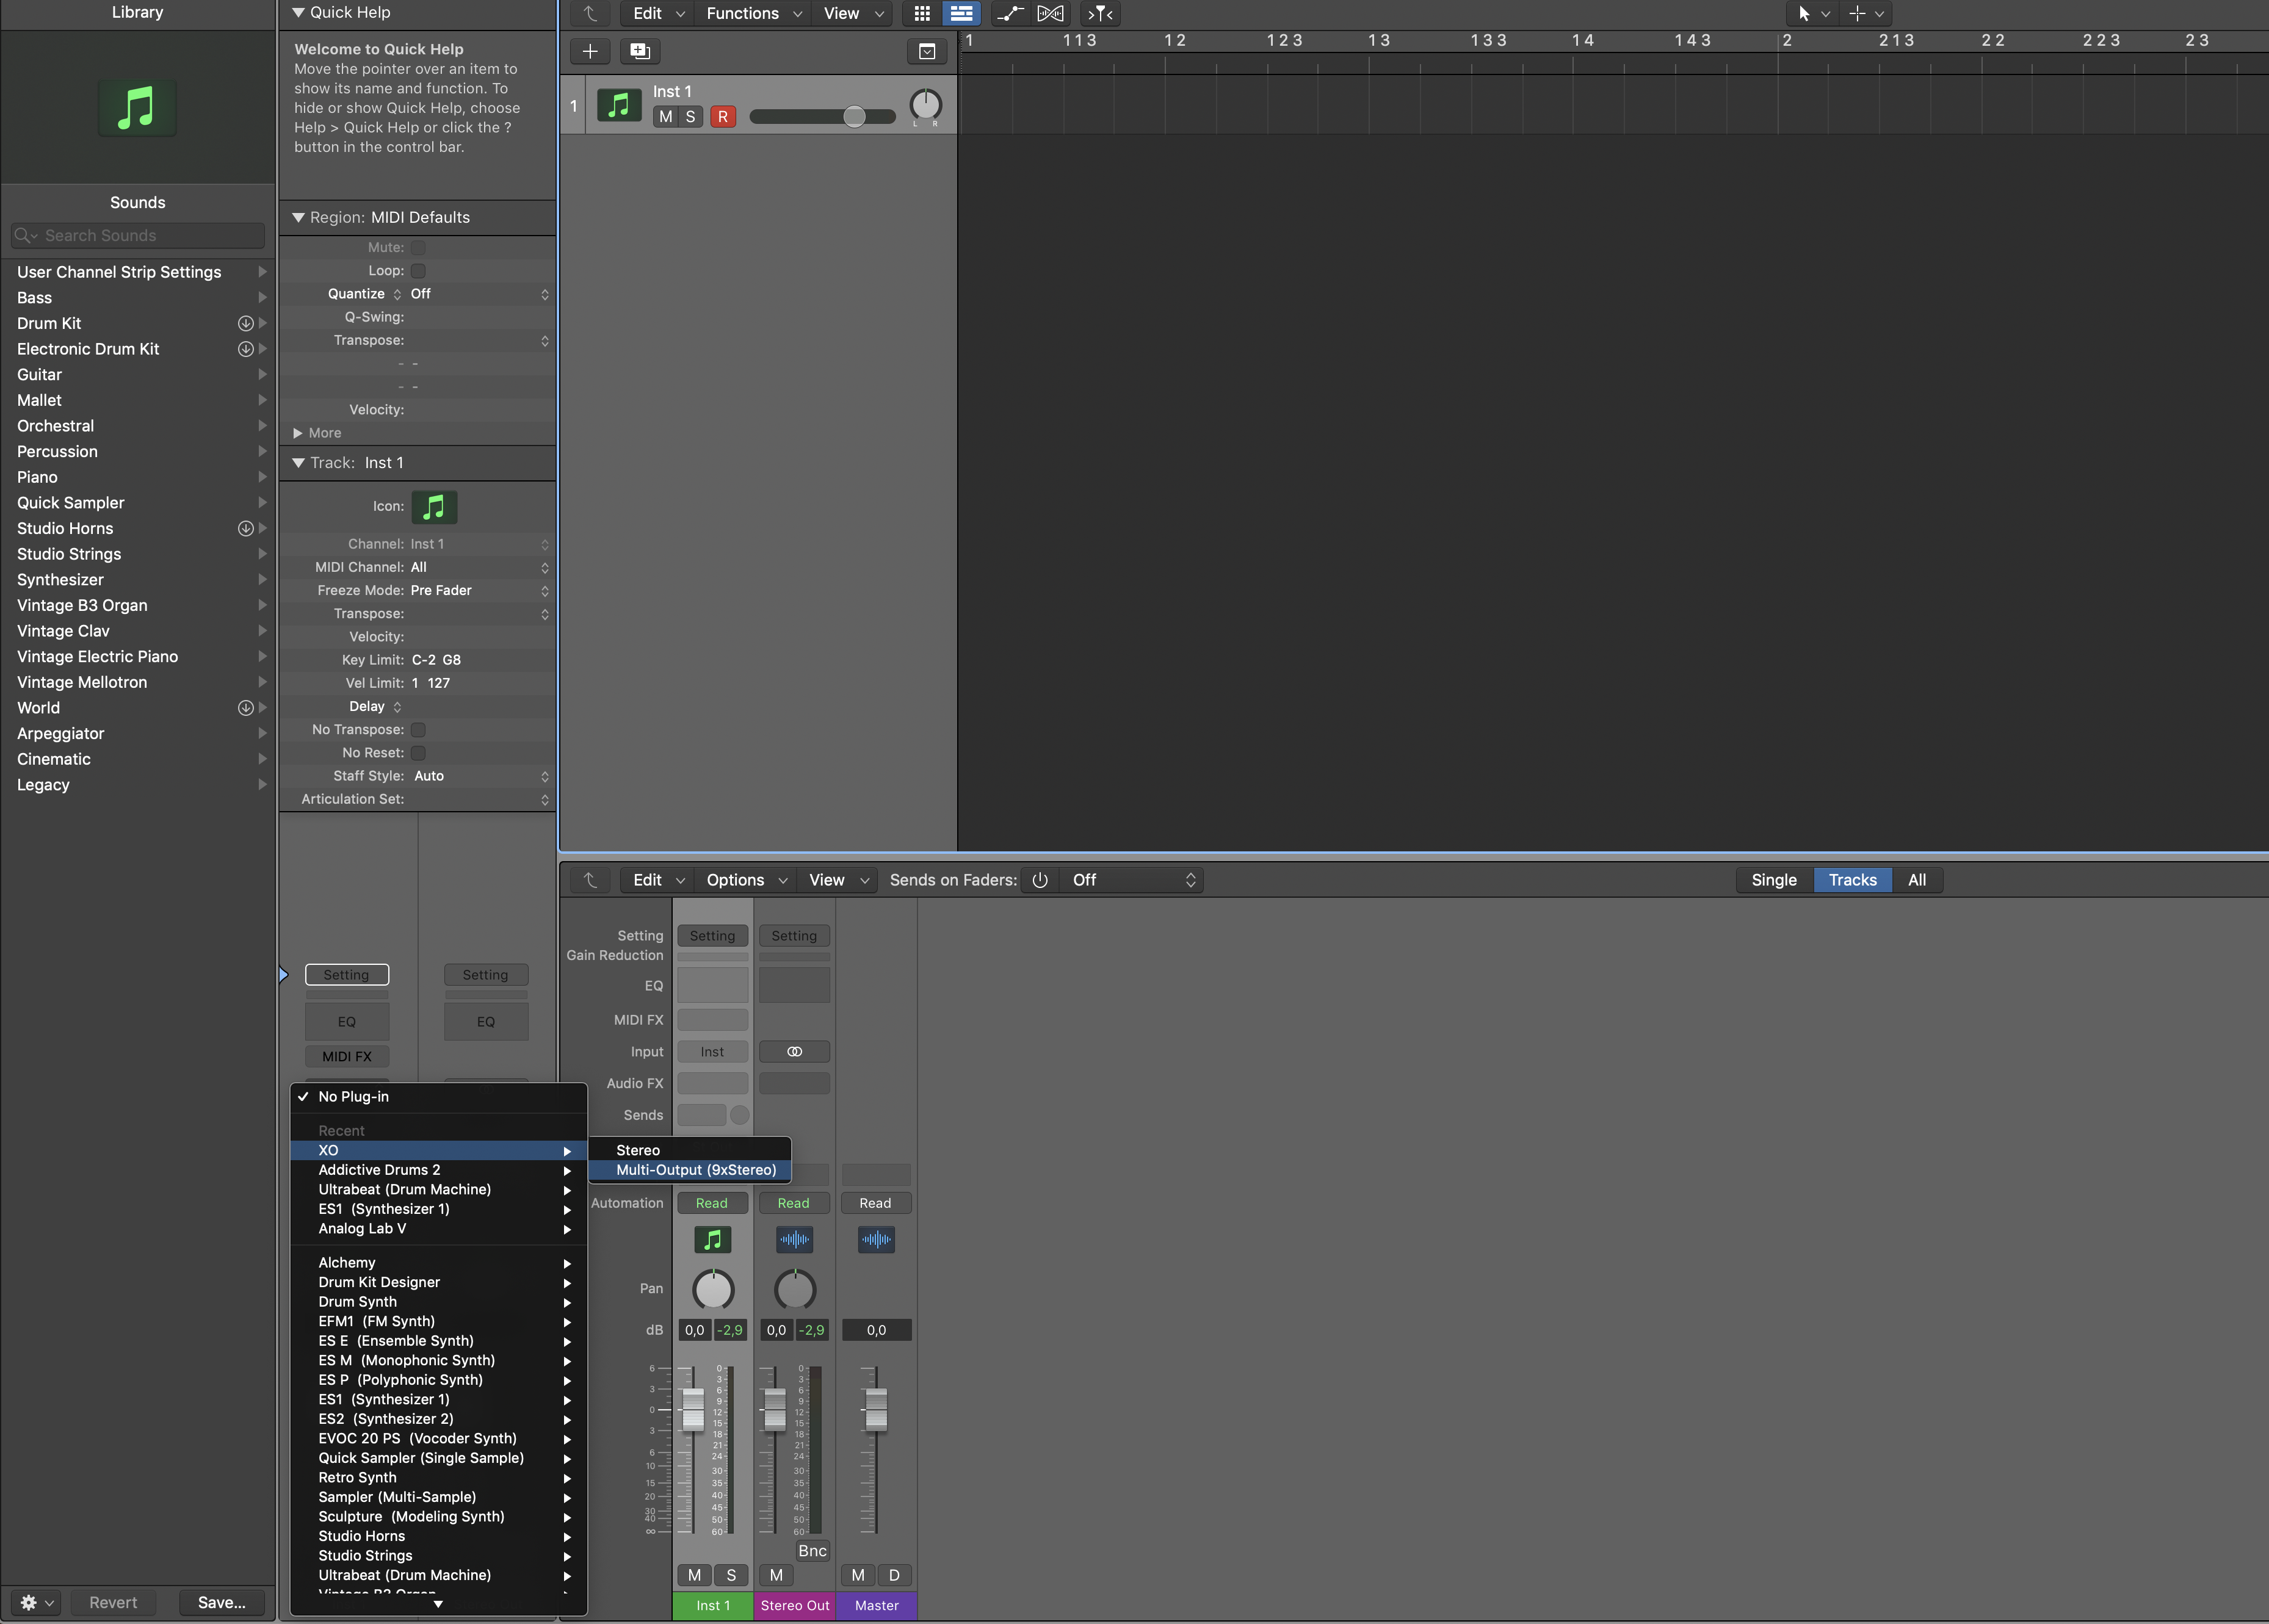Click the Library Save button

[x=222, y=1602]
